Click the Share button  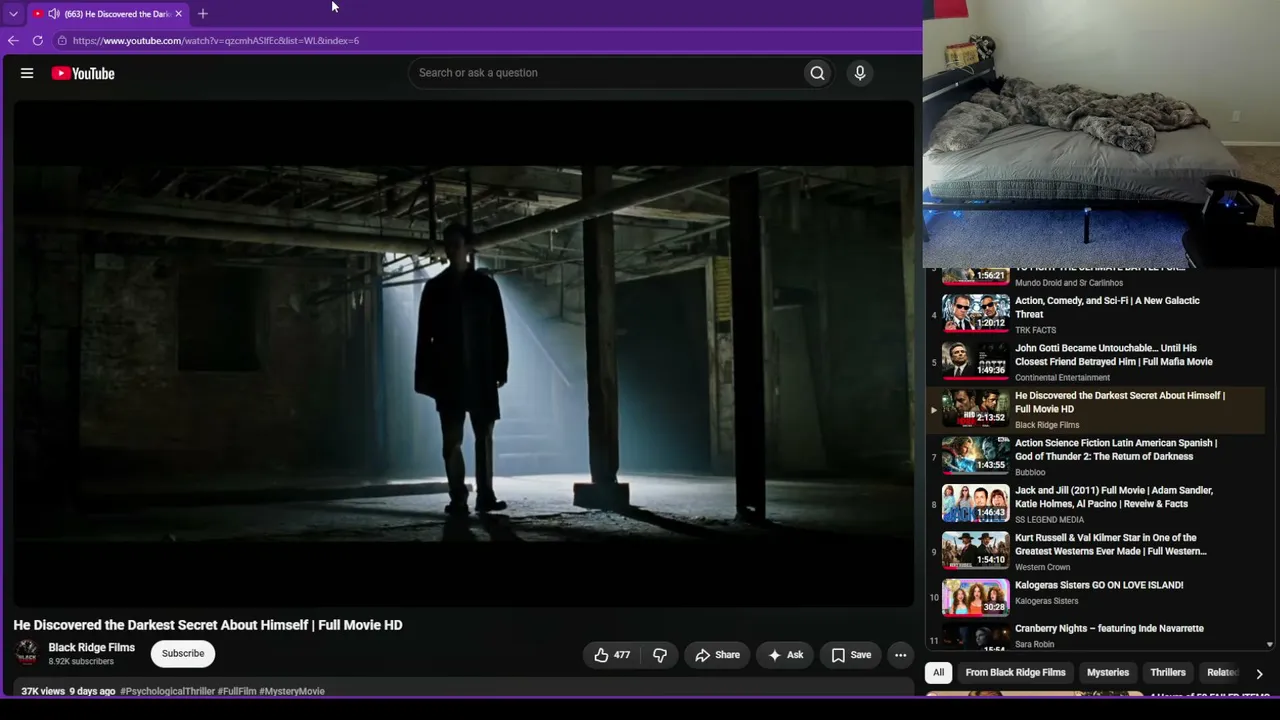[x=717, y=655]
